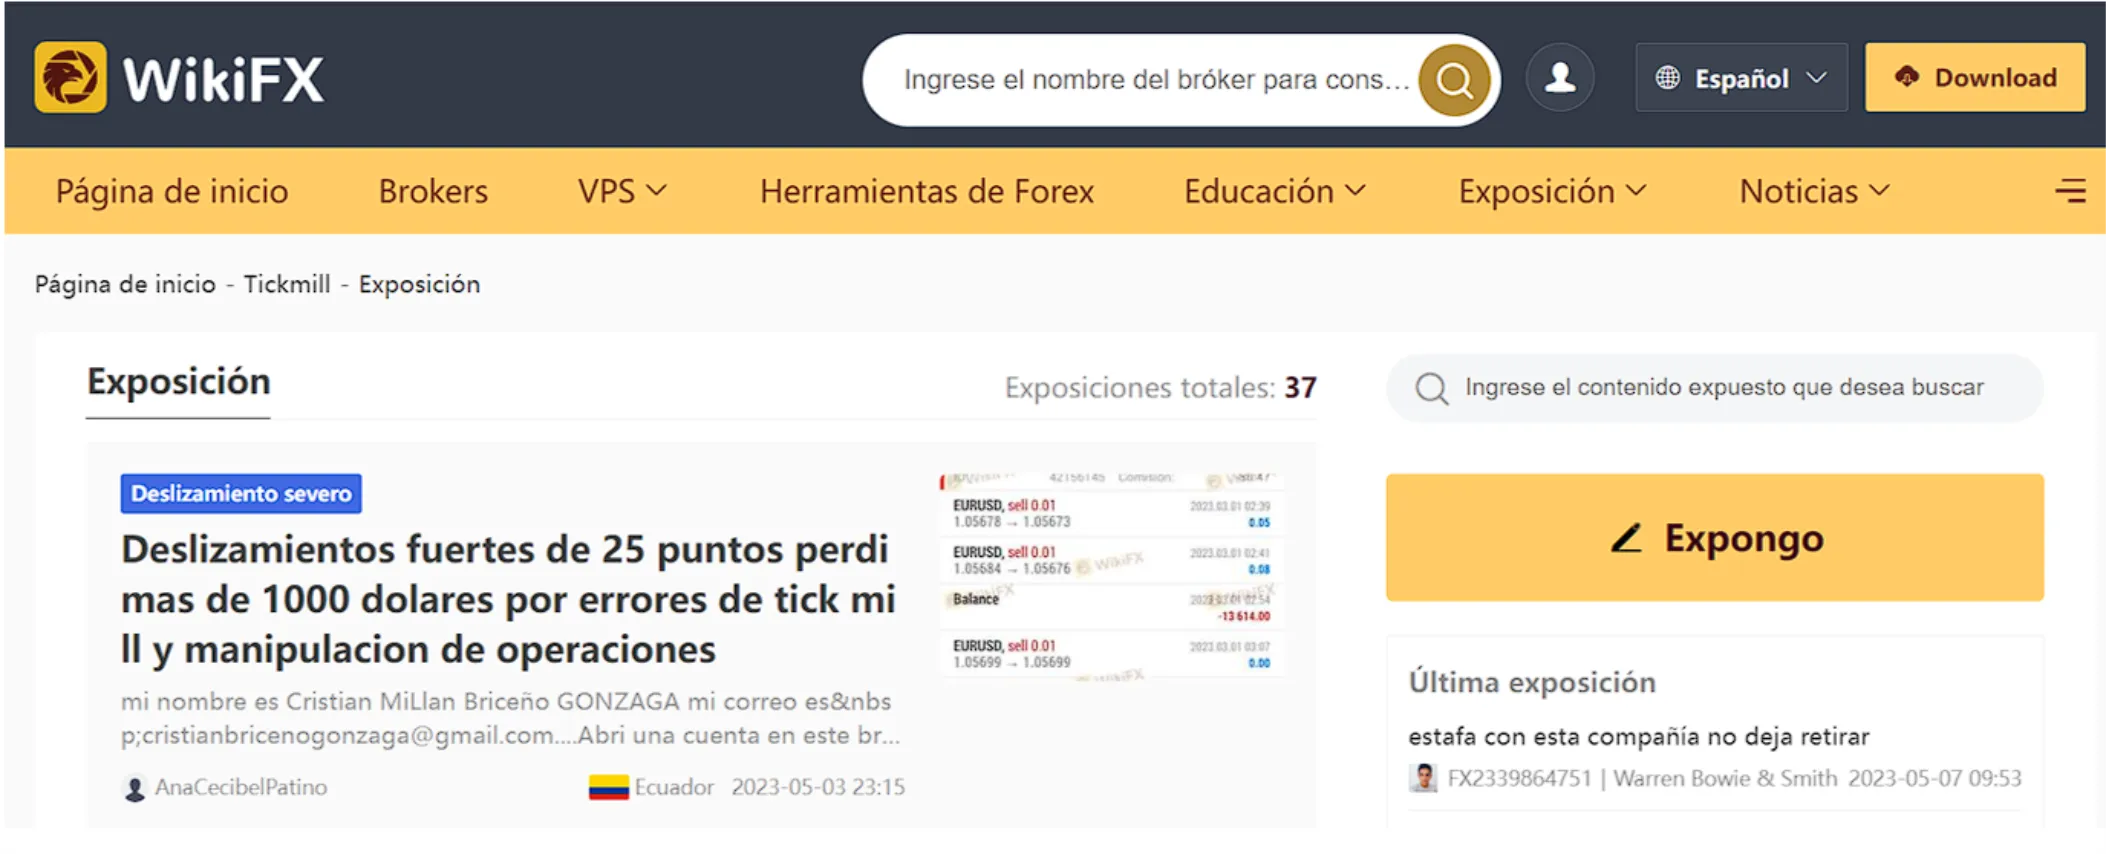Click 'FX2339864751 | Warren Bowie & Smith' text
Screen dimensions: 2106x854
1642,778
